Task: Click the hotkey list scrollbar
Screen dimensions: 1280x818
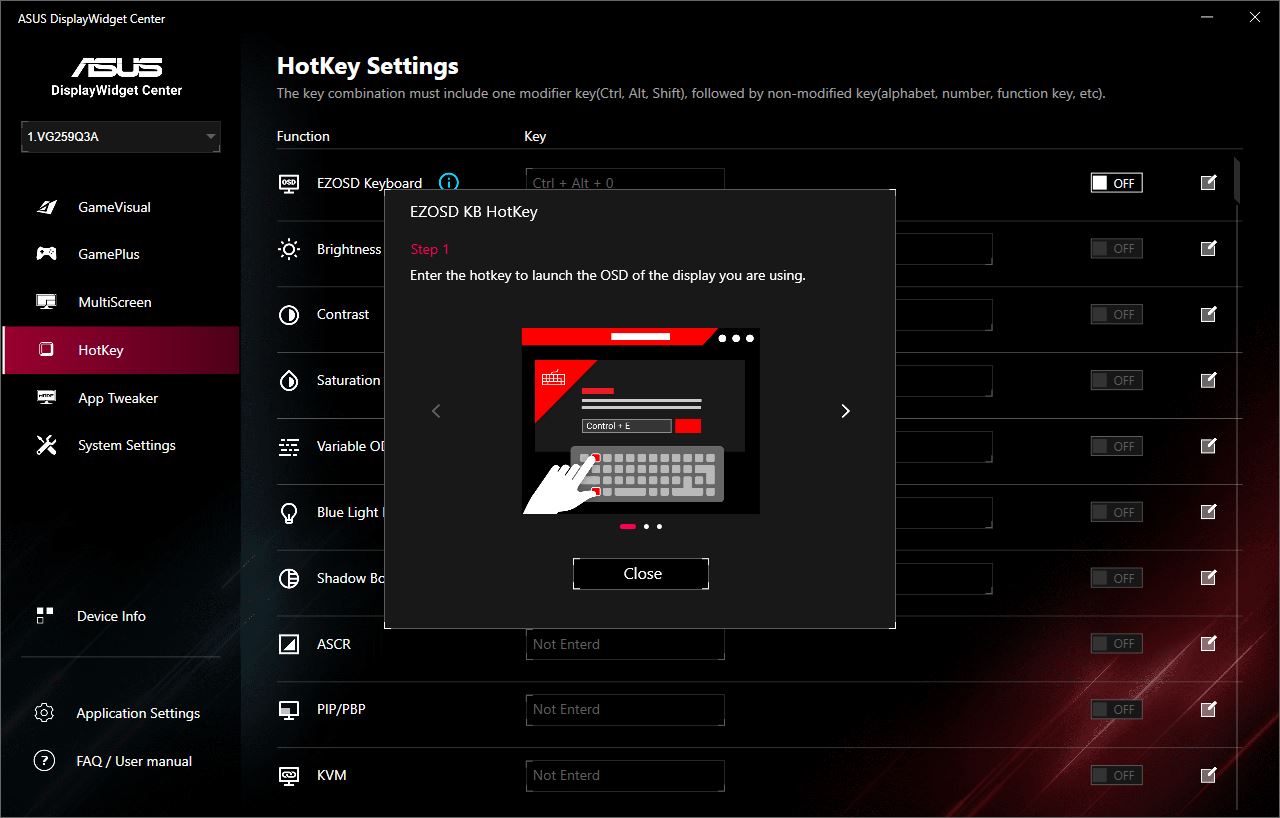Action: pos(1237,181)
